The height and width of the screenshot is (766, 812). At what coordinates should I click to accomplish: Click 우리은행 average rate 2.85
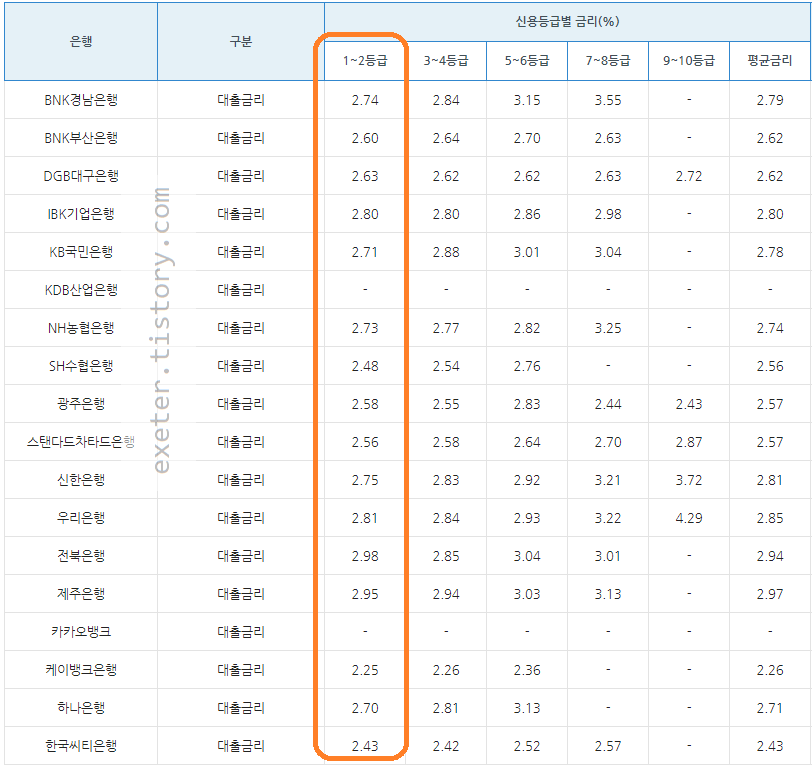click(770, 518)
